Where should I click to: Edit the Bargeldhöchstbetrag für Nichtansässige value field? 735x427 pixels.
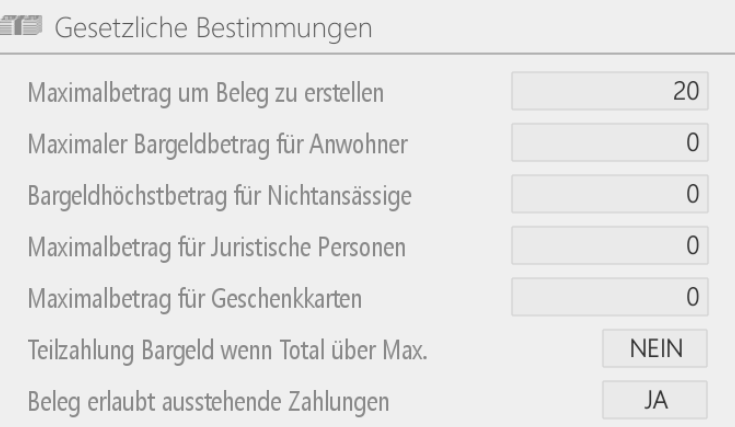point(609,194)
